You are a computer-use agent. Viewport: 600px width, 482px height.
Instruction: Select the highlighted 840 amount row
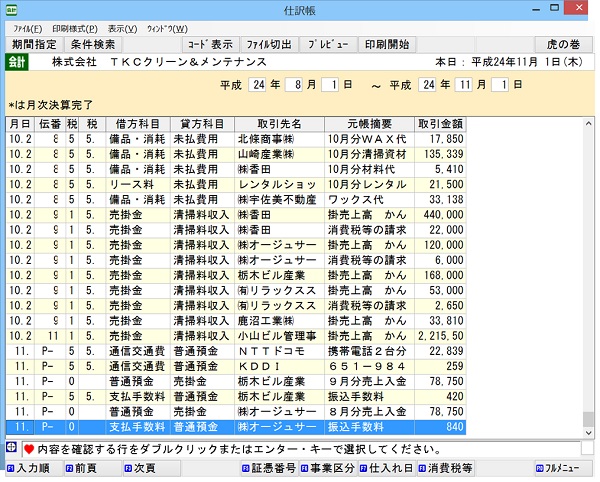click(x=236, y=427)
